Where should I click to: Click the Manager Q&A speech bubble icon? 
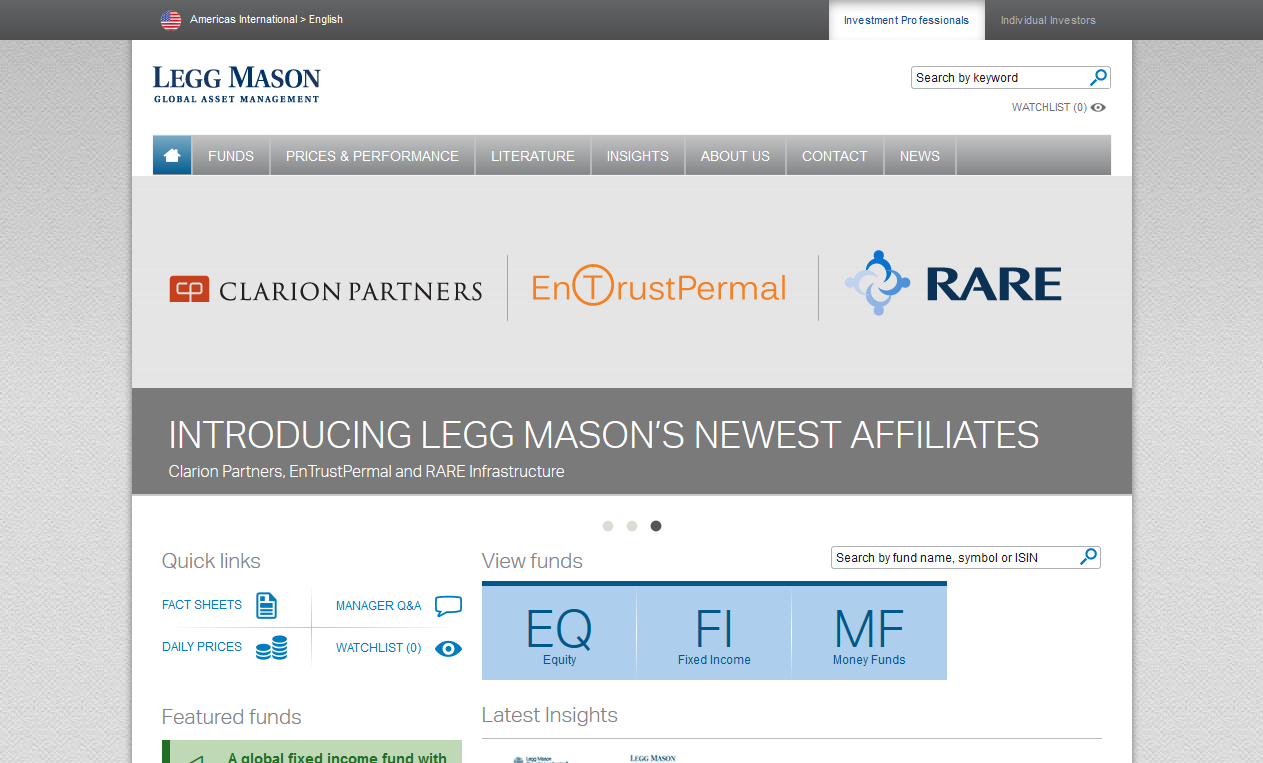click(449, 606)
